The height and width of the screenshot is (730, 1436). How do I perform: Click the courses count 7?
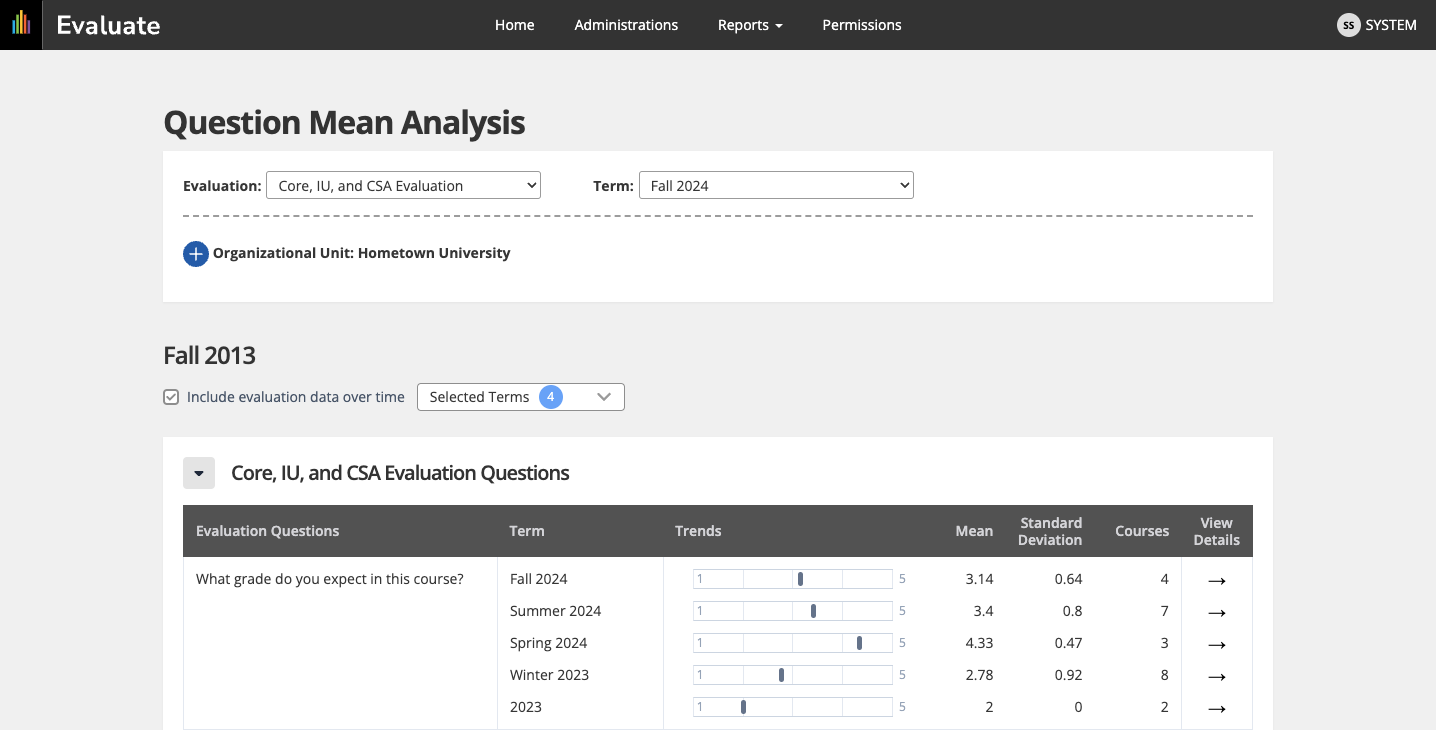[x=1164, y=611]
